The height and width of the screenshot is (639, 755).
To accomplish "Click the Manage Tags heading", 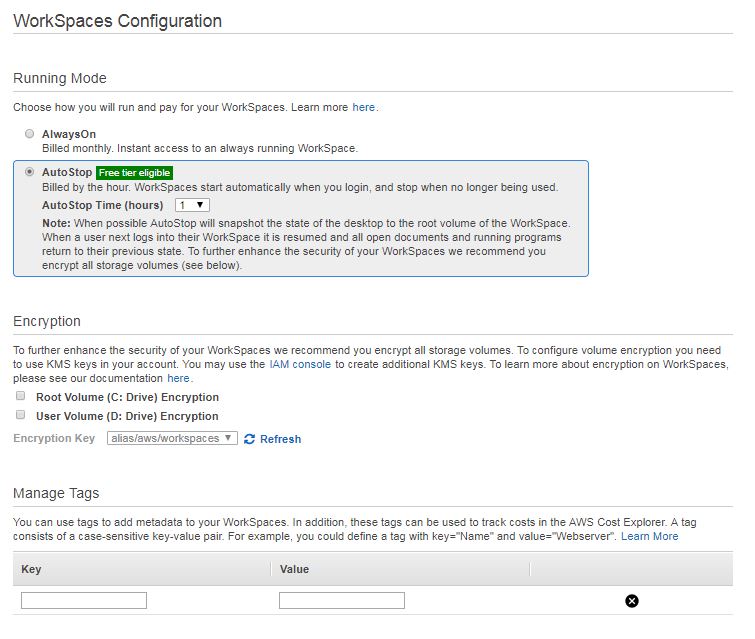I will coord(56,494).
